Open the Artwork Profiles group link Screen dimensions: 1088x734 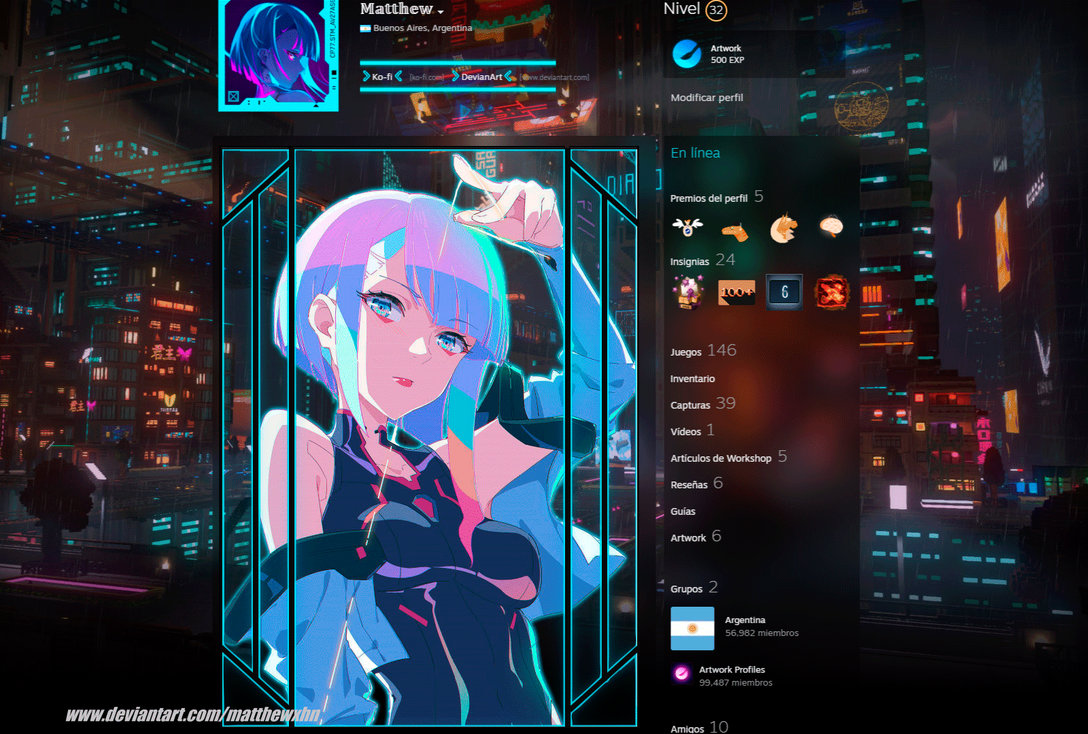(731, 669)
